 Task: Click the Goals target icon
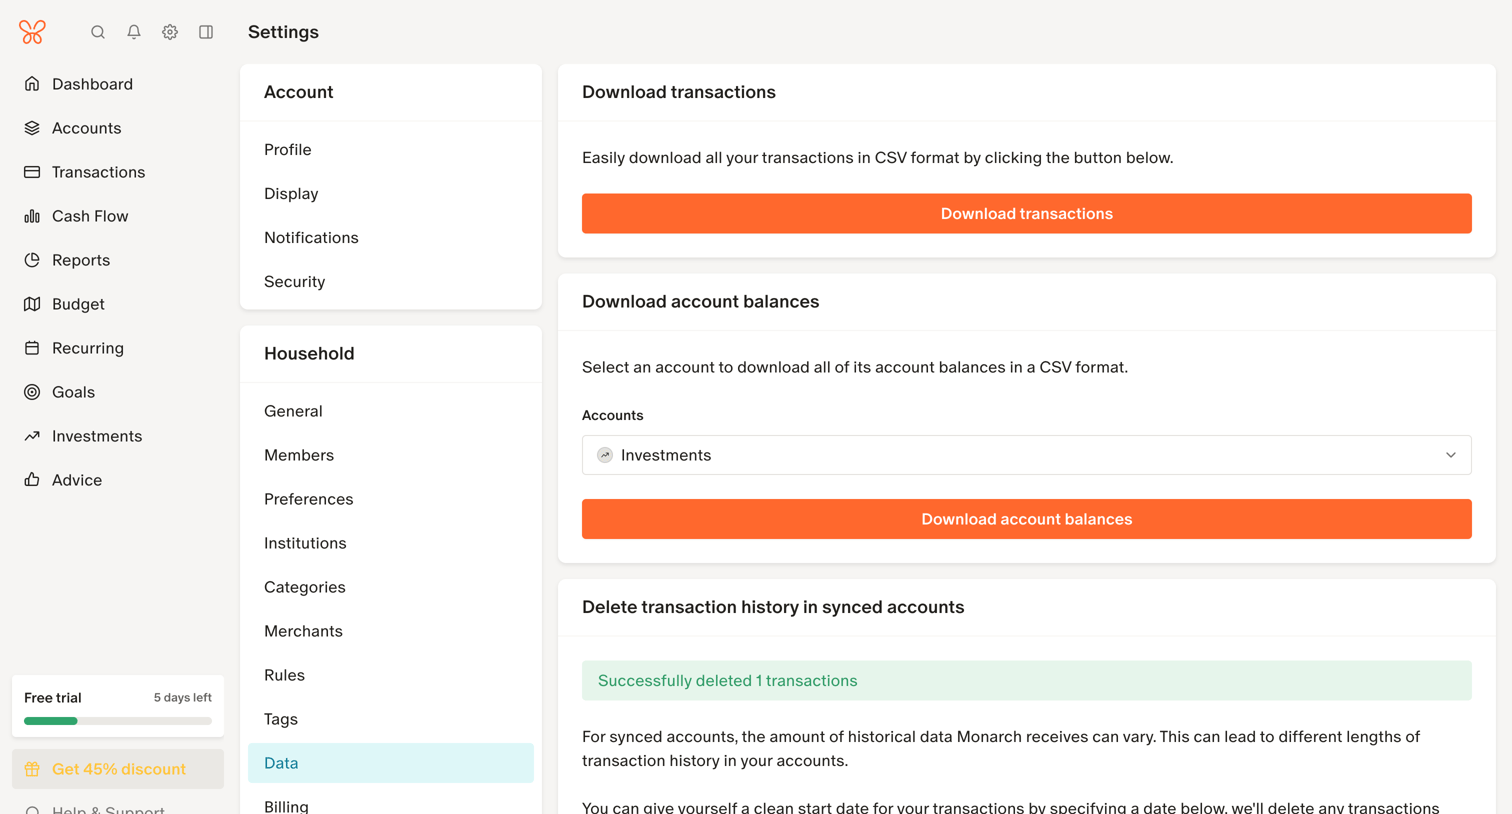[32, 392]
